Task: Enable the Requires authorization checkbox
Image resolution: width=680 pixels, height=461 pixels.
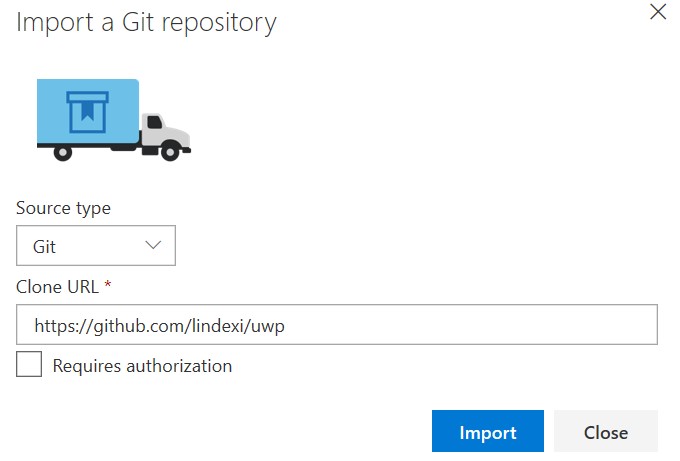Action: point(29,364)
